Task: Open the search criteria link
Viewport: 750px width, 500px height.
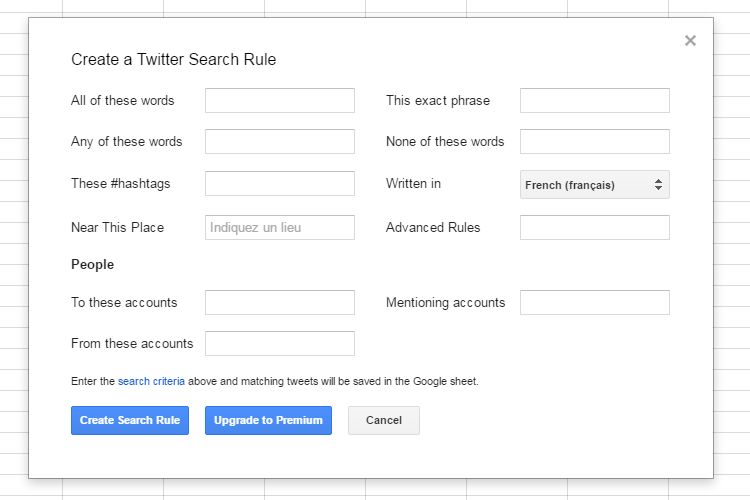Action: point(151,381)
